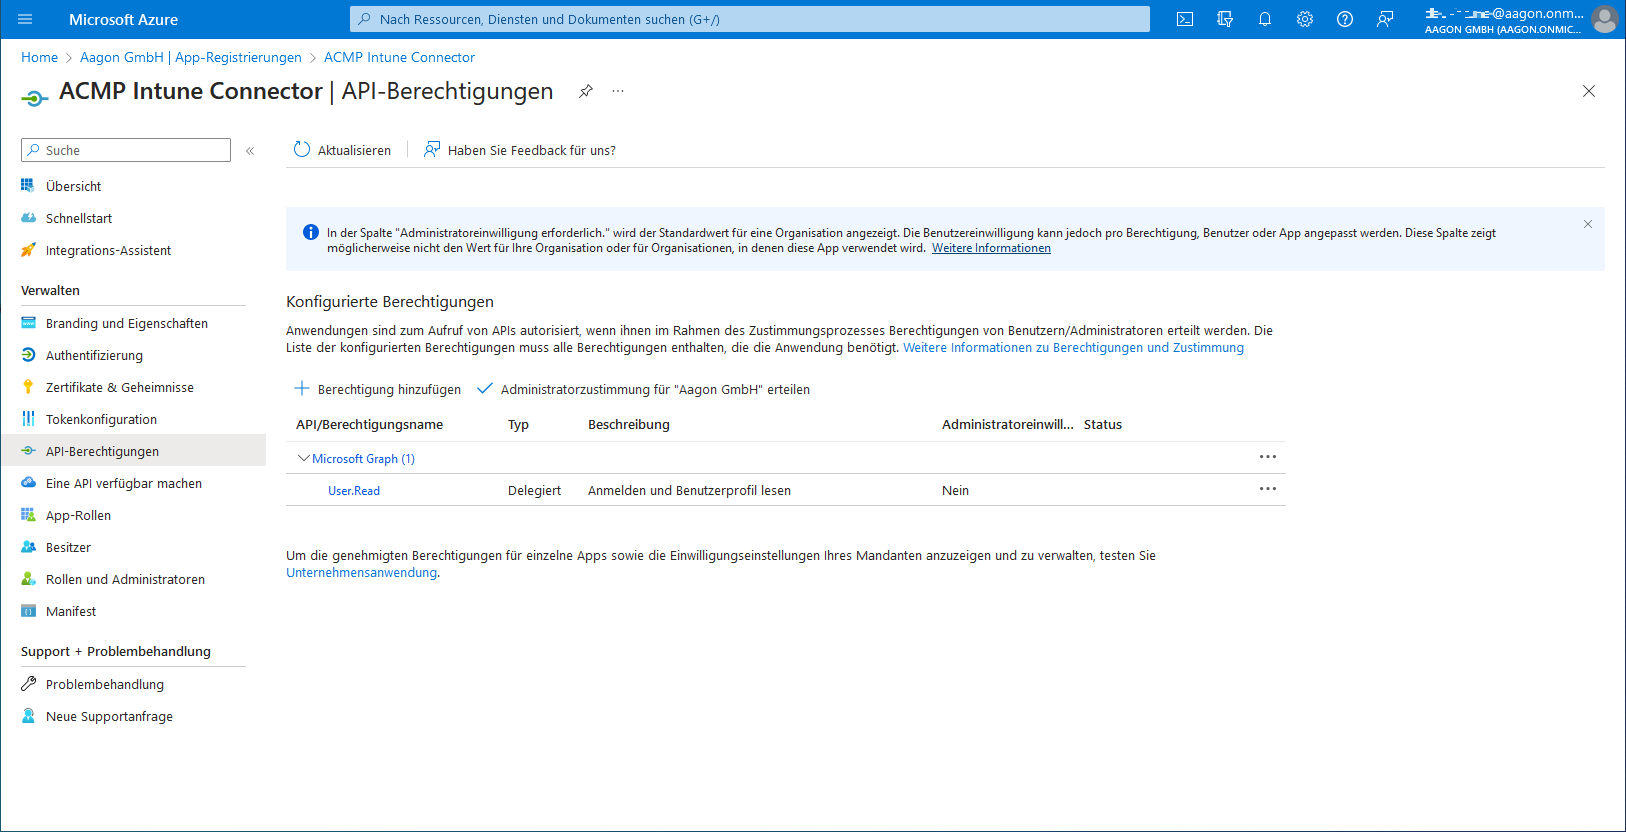1626x832 pixels.
Task: Open portal settings gear
Action: pyautogui.click(x=1305, y=19)
